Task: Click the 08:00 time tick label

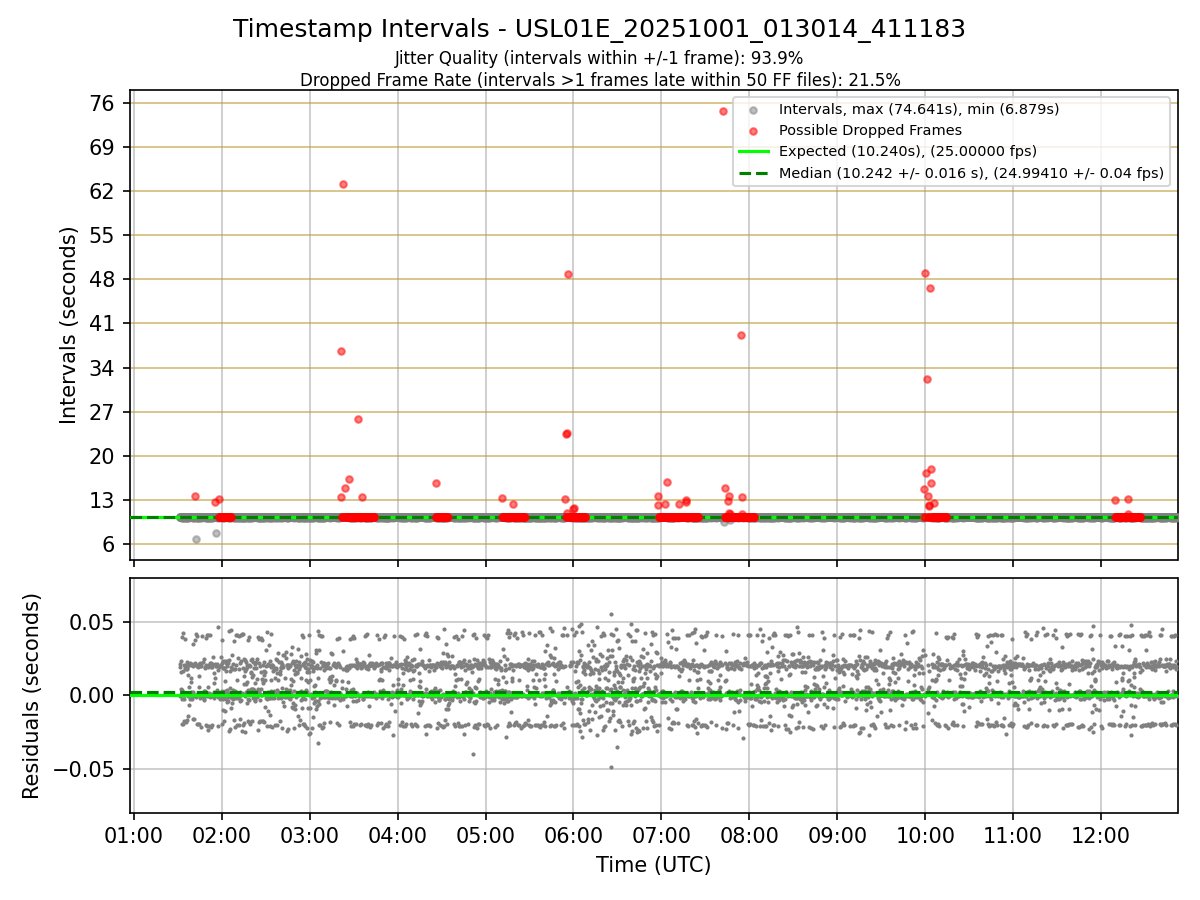Action: pos(749,834)
